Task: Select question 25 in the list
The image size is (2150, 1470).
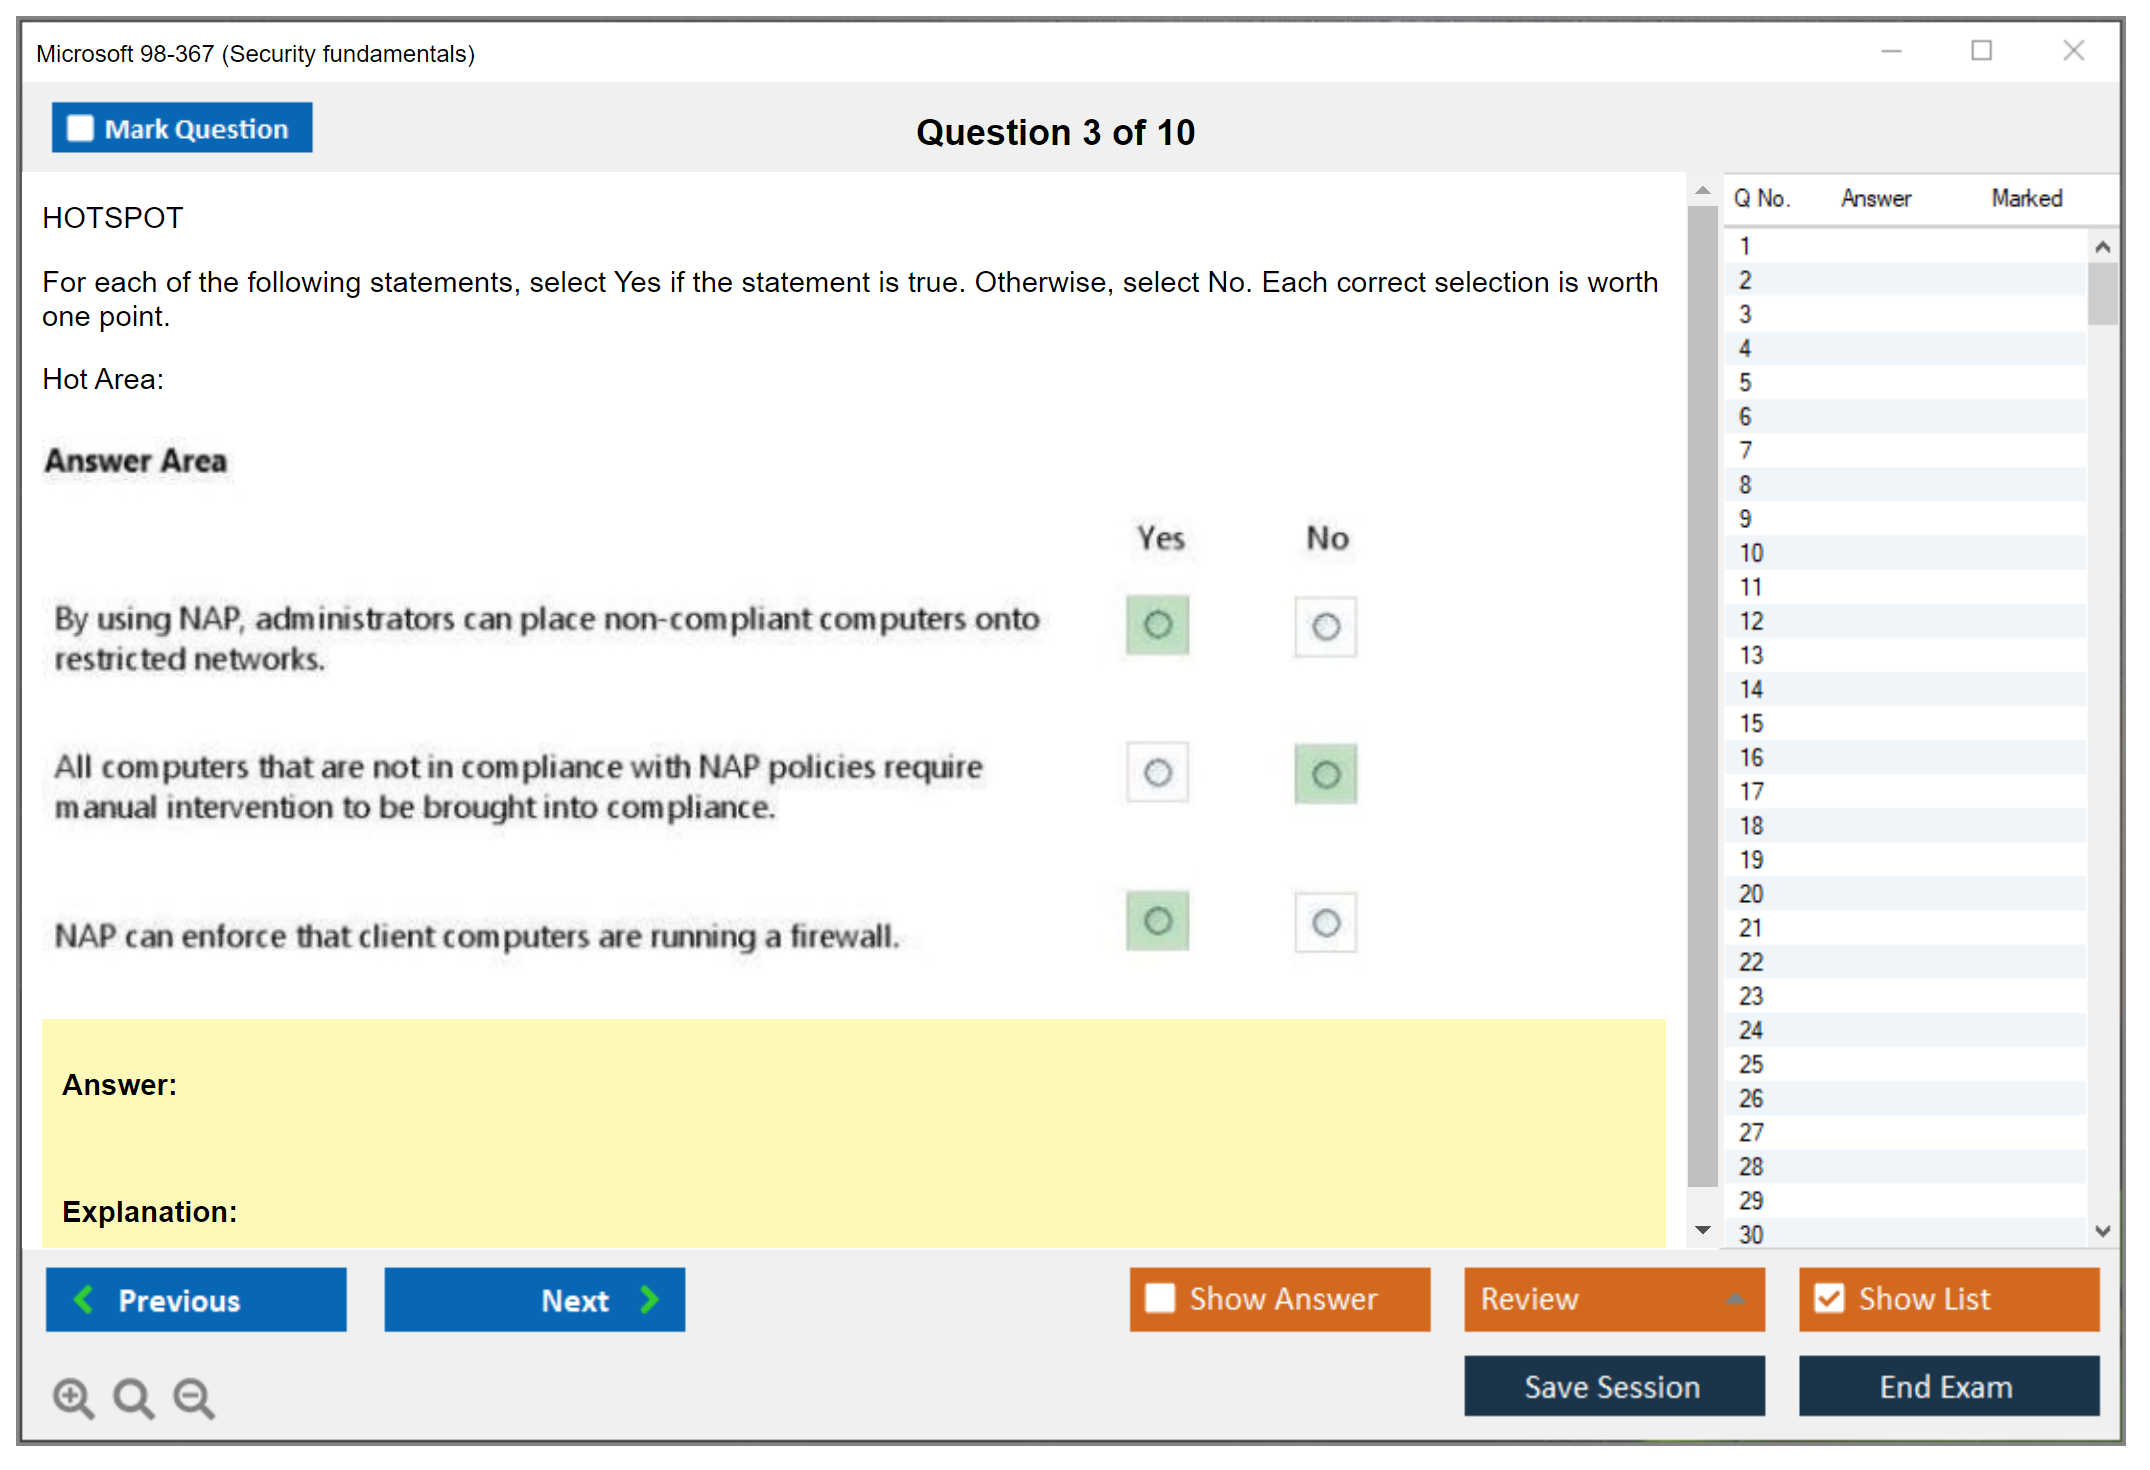Action: 1751,1064
